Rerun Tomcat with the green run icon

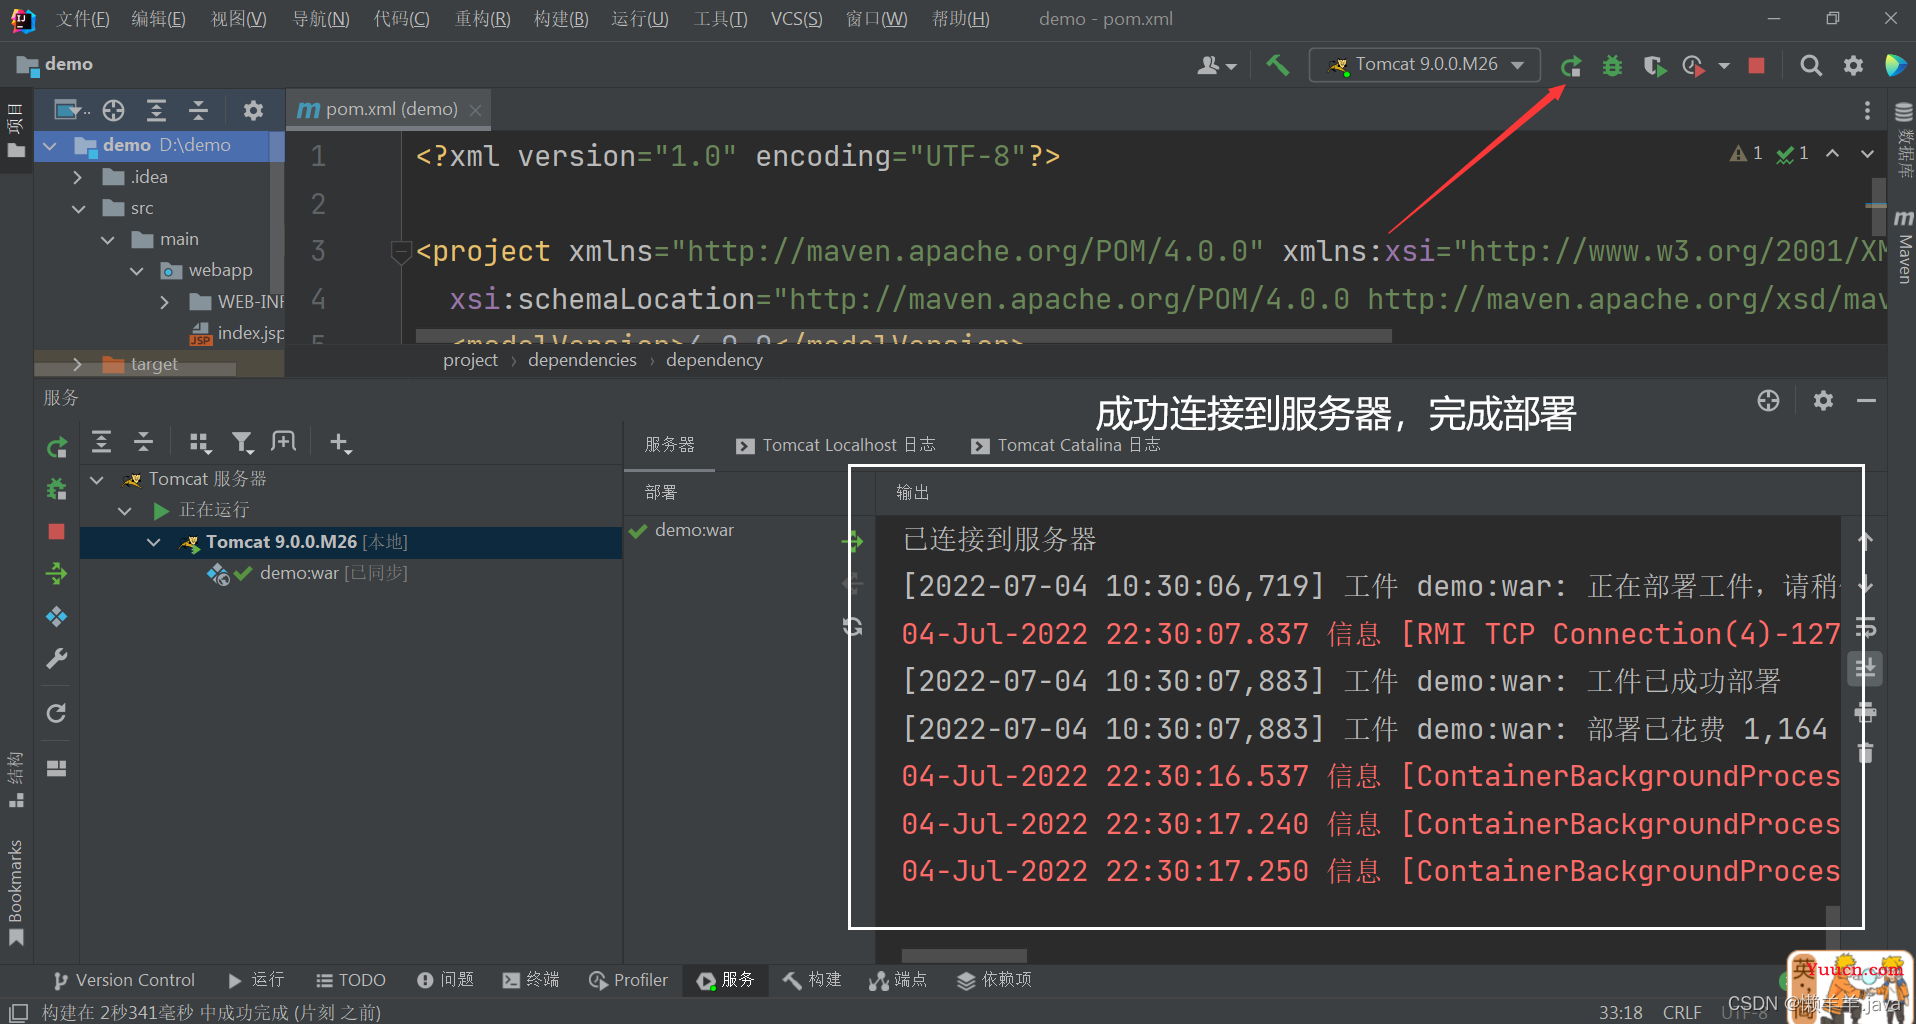(1571, 66)
